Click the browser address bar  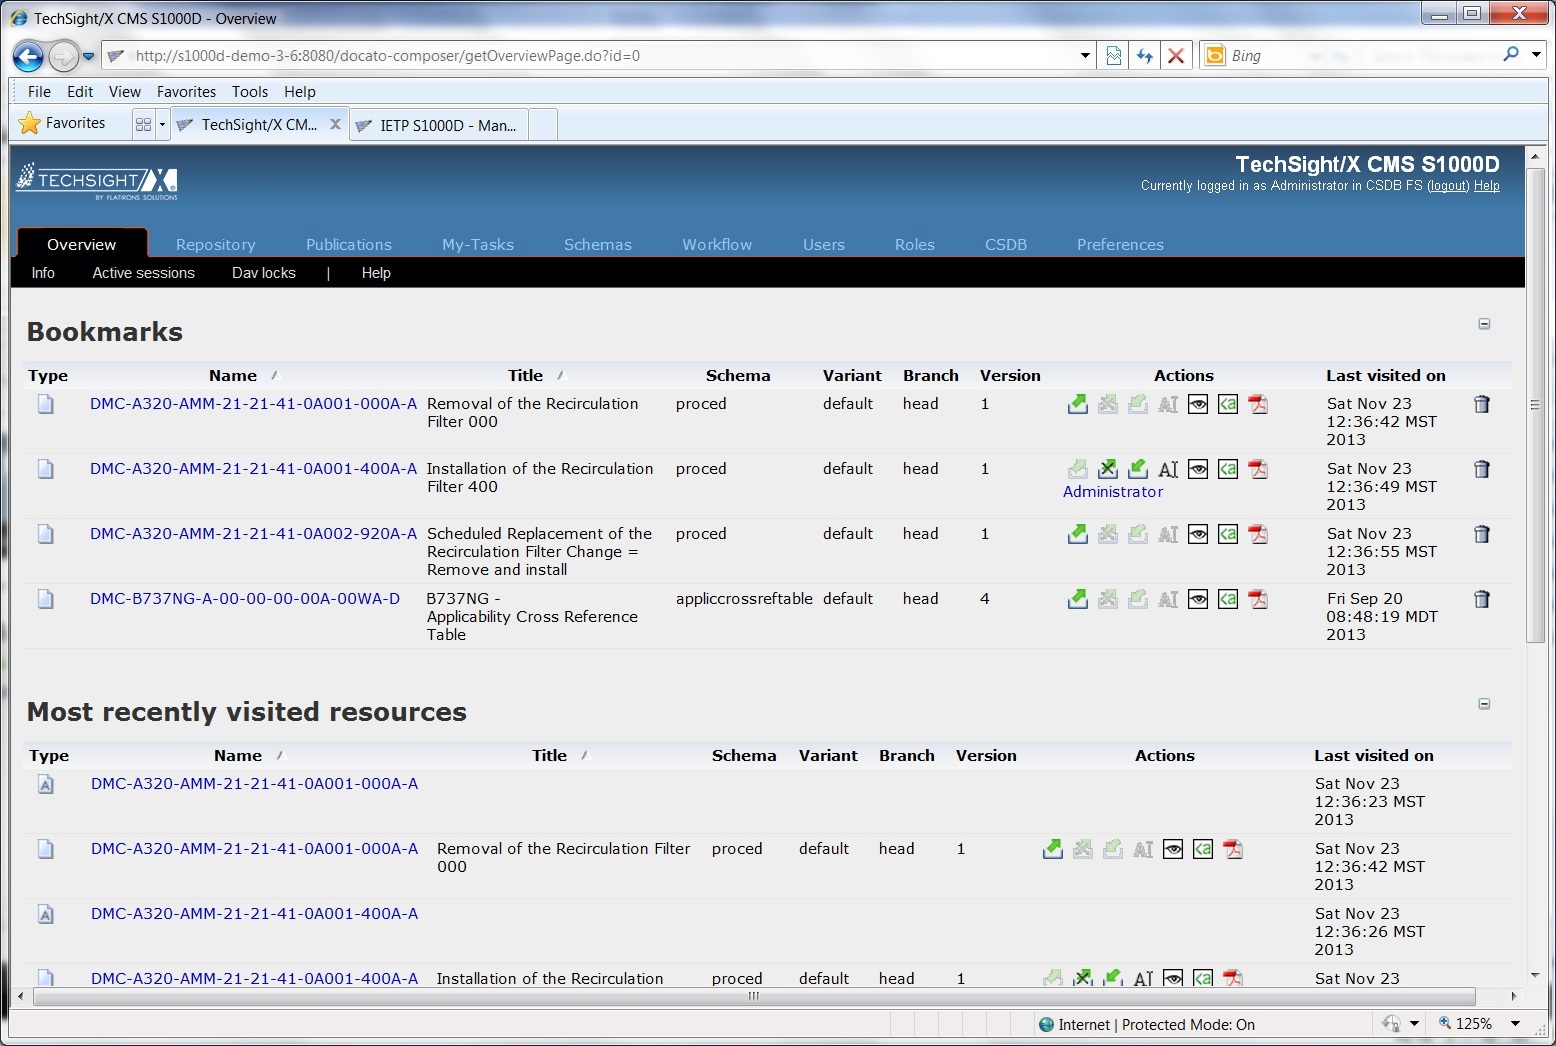(600, 56)
